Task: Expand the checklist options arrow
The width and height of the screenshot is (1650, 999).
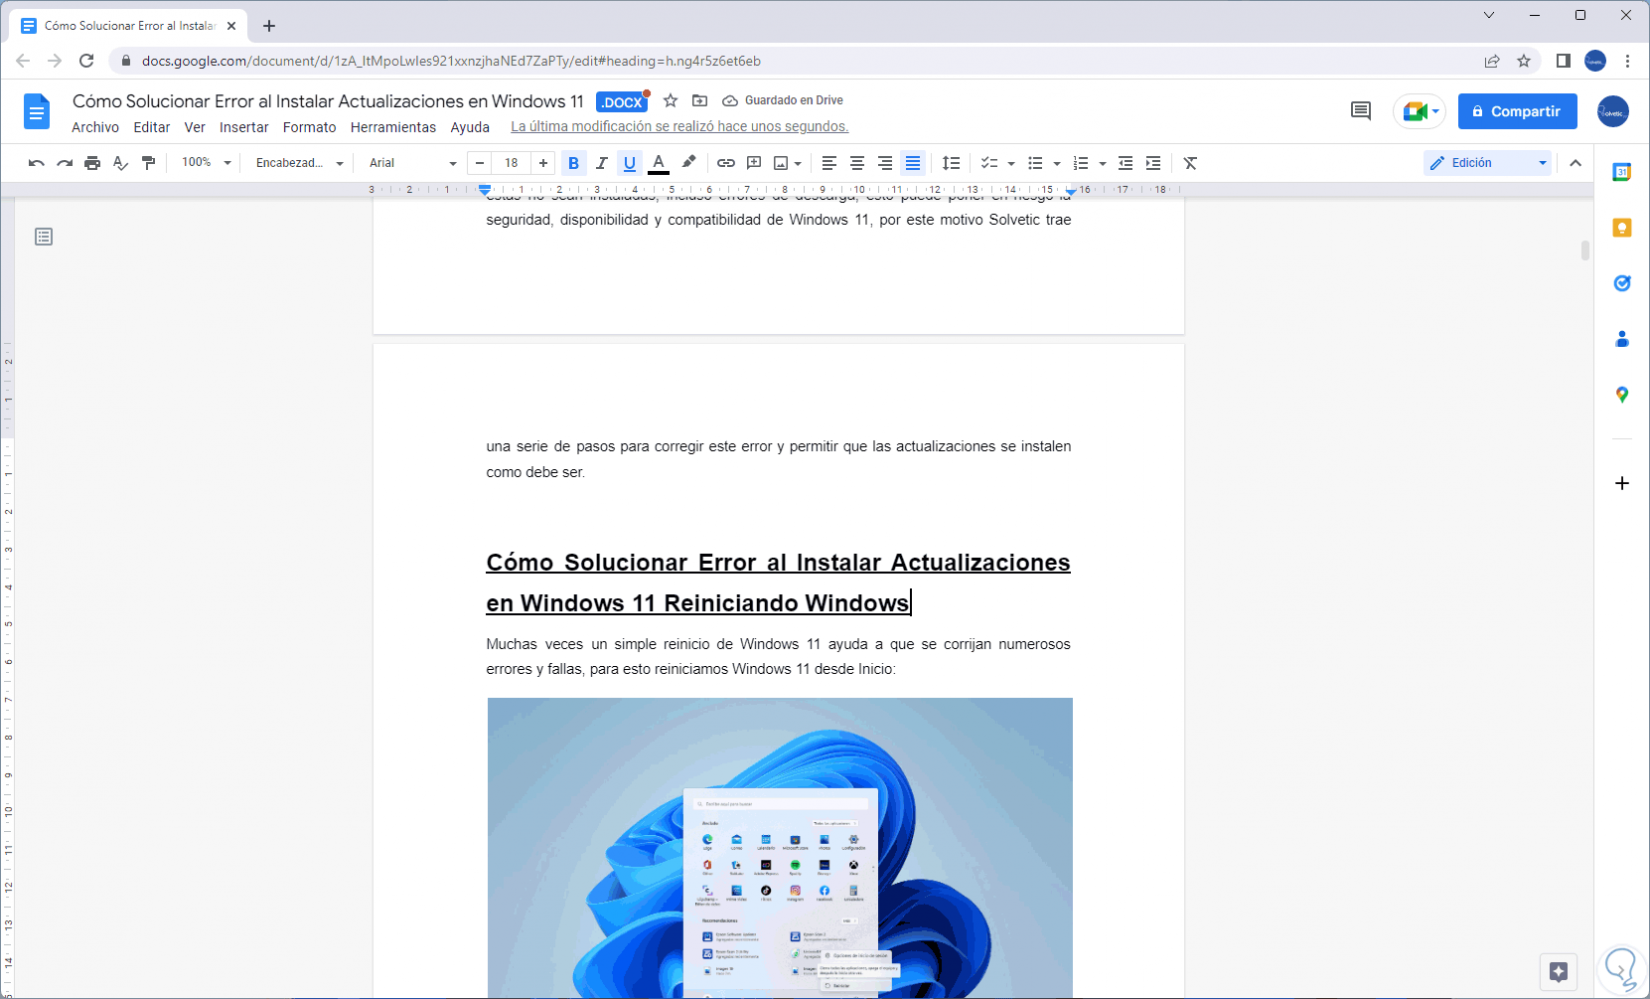Action: click(x=1011, y=163)
